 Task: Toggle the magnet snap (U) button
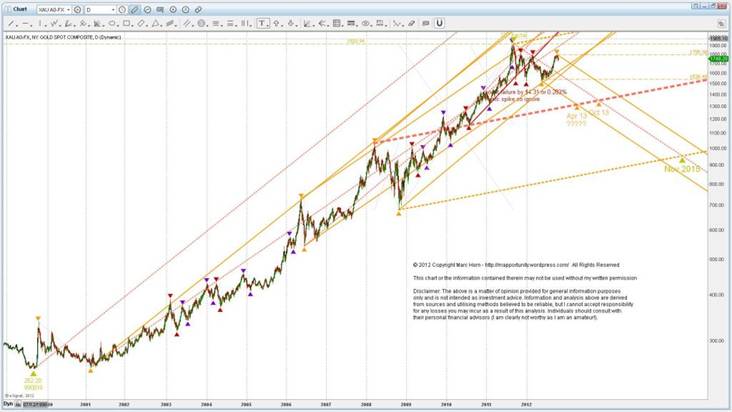[439, 23]
